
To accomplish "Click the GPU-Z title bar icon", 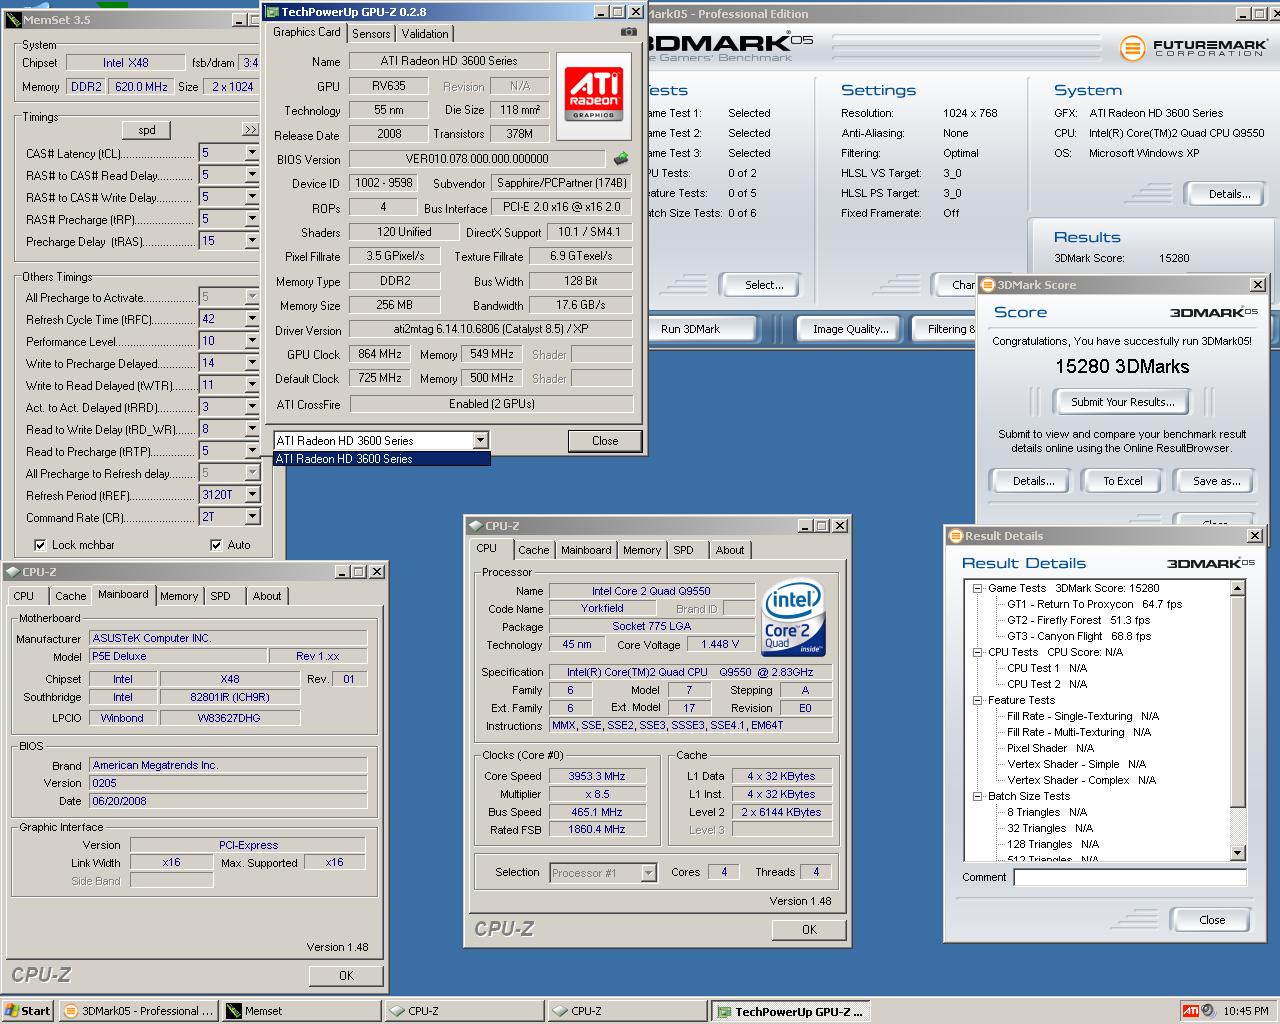I will (272, 12).
